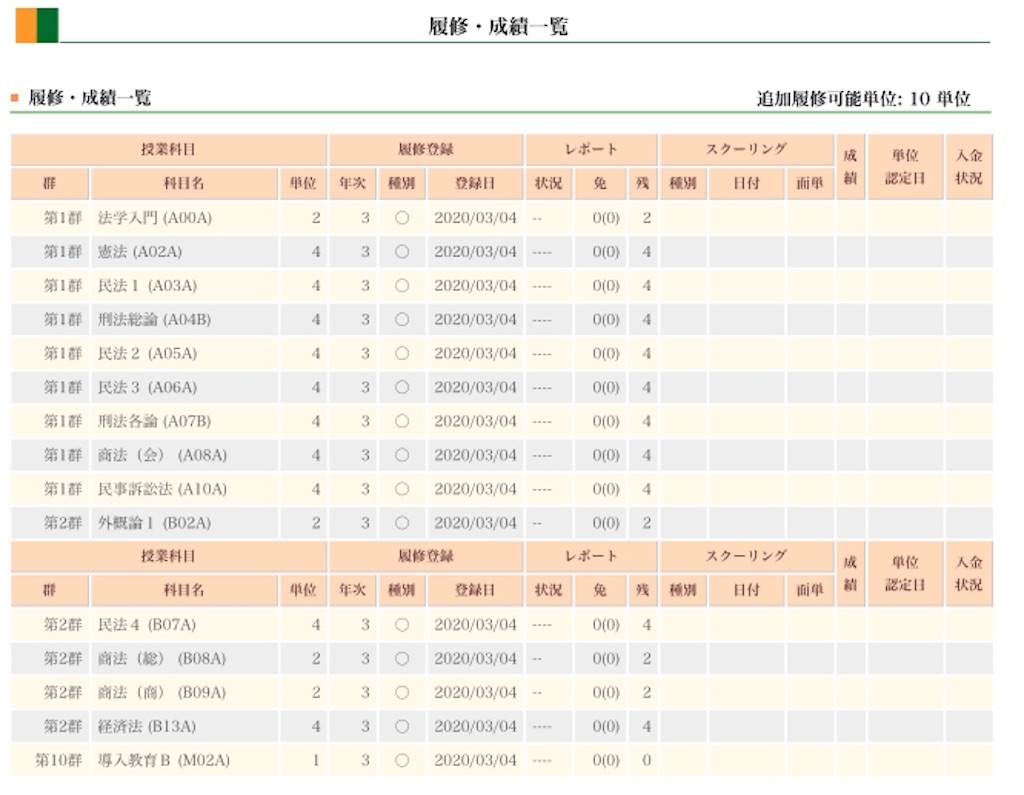This screenshot has width=1024, height=795.
Task: Click the ○ mark in the 刑法総論 row
Action: [x=402, y=320]
